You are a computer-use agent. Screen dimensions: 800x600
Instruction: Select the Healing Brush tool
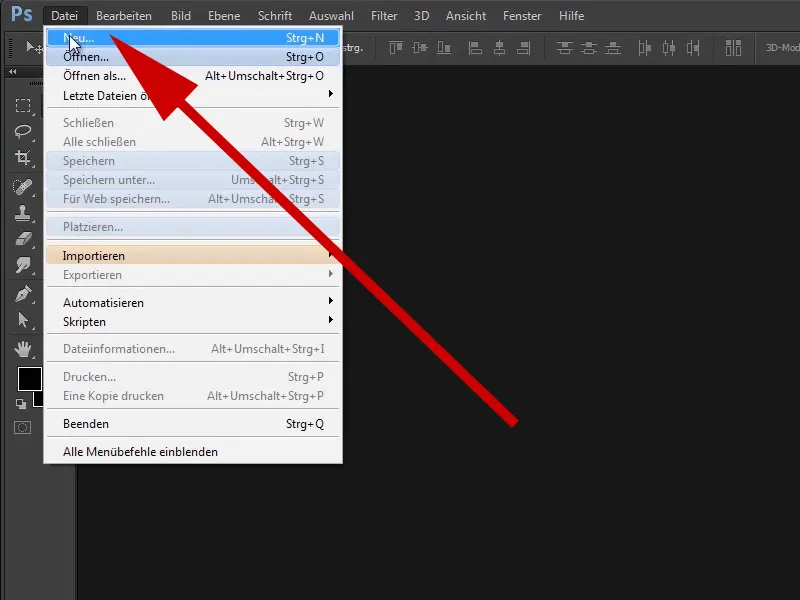click(22, 186)
